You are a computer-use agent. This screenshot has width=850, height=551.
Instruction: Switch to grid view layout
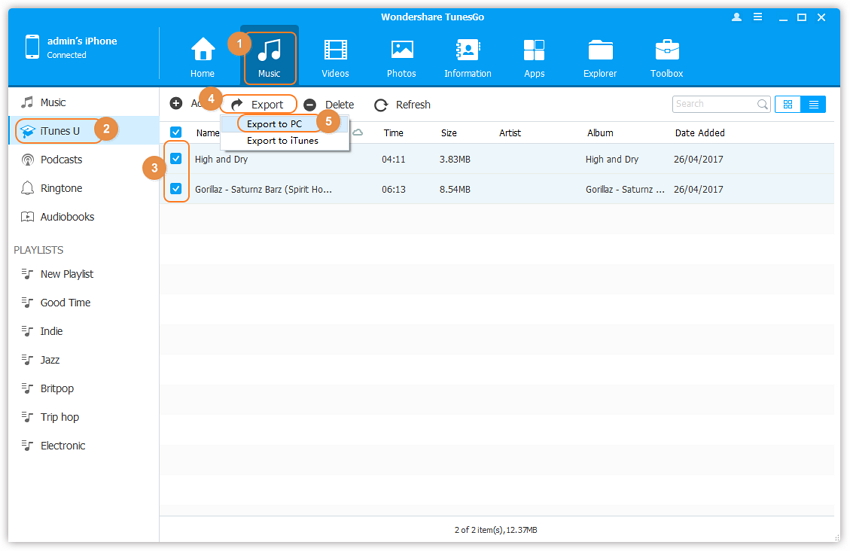pos(788,104)
